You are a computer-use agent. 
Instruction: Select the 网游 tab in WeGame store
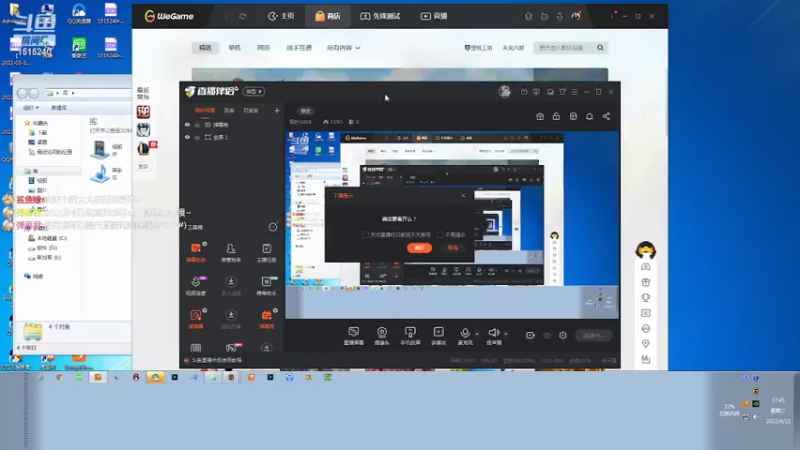click(x=263, y=47)
